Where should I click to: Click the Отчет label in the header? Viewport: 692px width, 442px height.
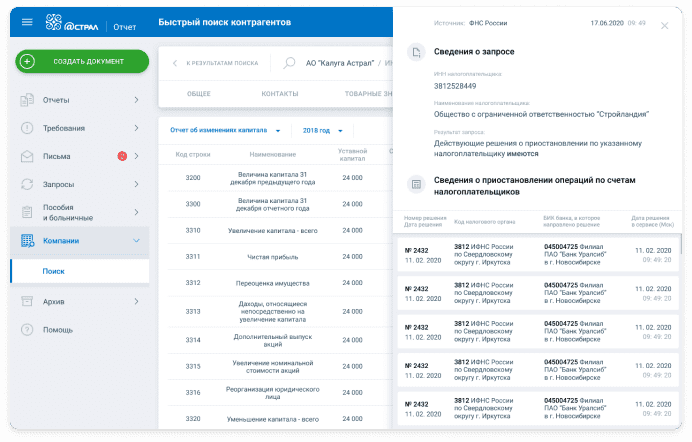(x=124, y=27)
